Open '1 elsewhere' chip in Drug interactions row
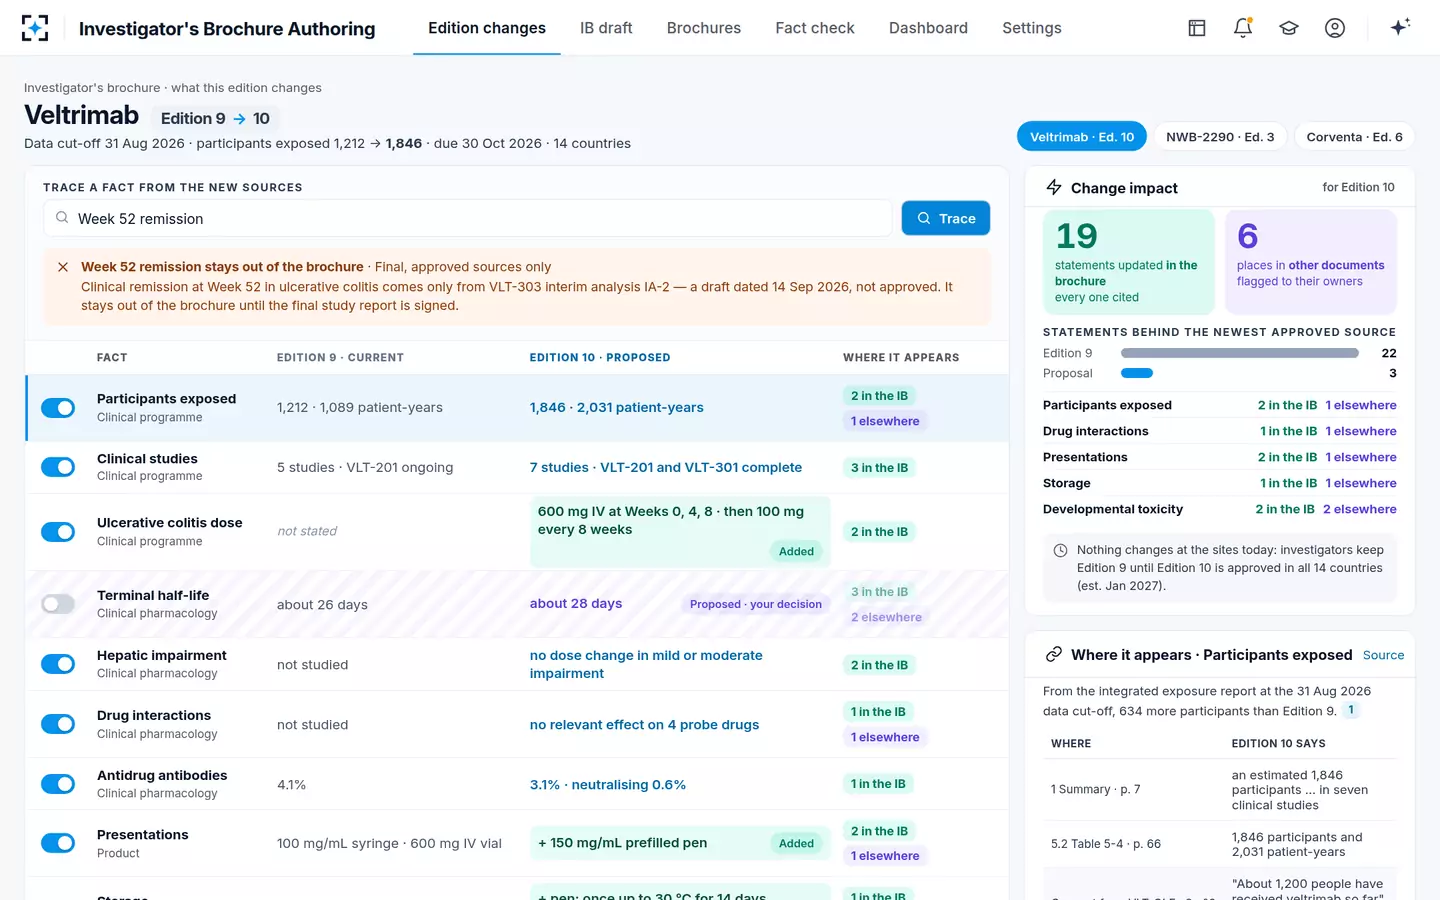 point(885,737)
